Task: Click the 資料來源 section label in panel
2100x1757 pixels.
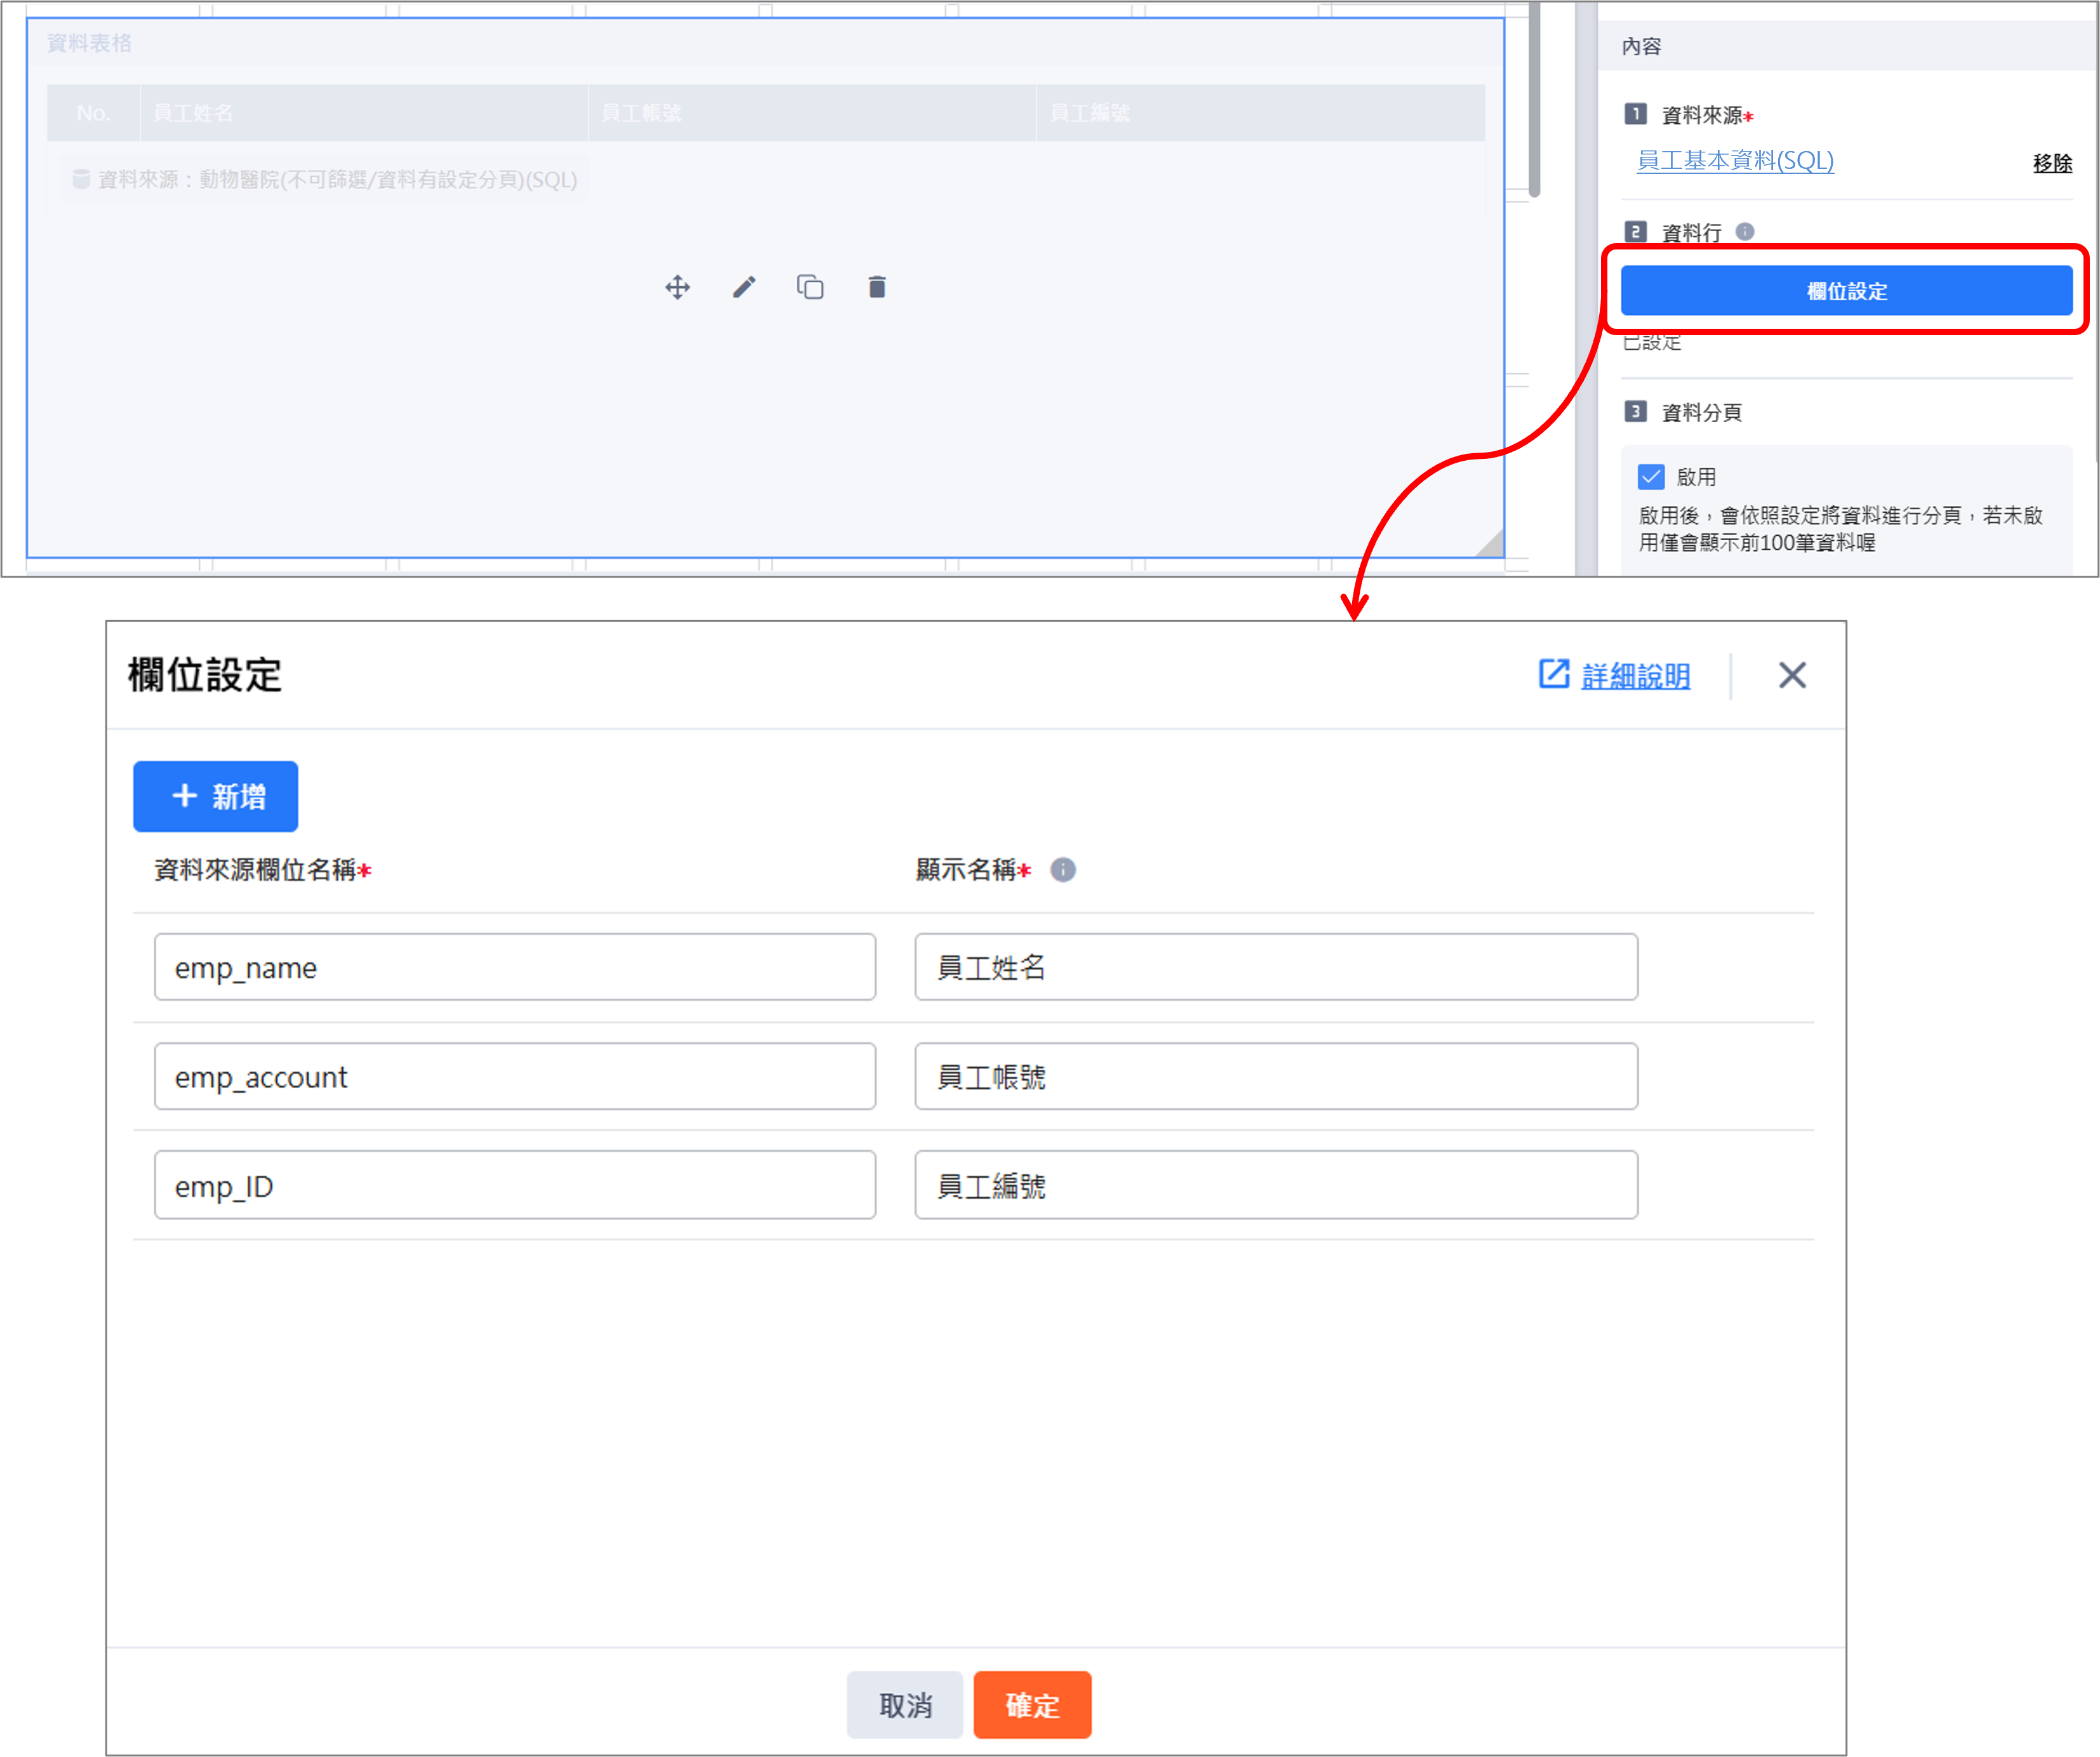Action: coord(1702,115)
